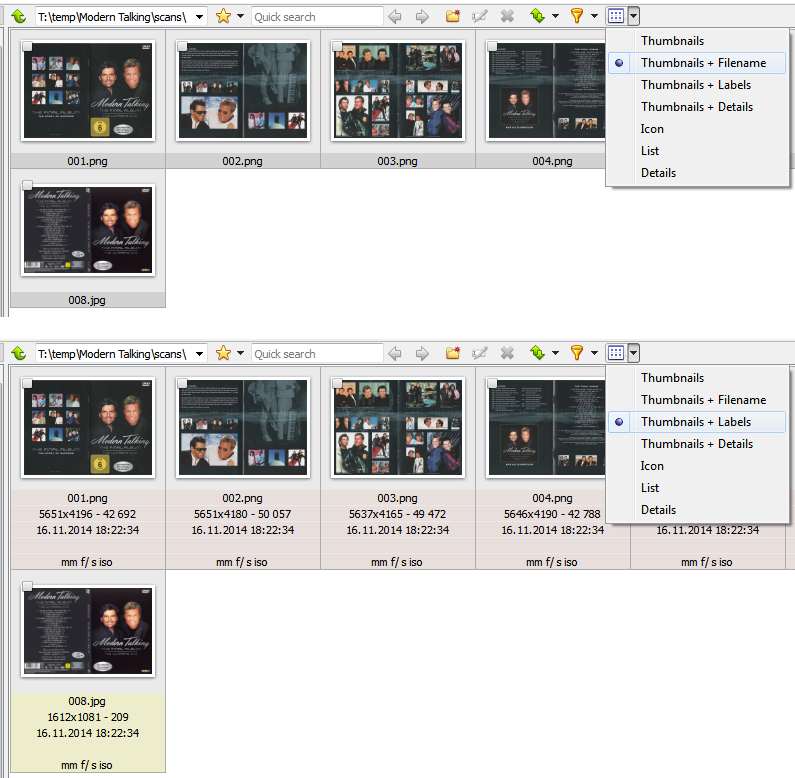Click rename icon in upper panel toolbar
The width and height of the screenshot is (795, 778).
[480, 17]
